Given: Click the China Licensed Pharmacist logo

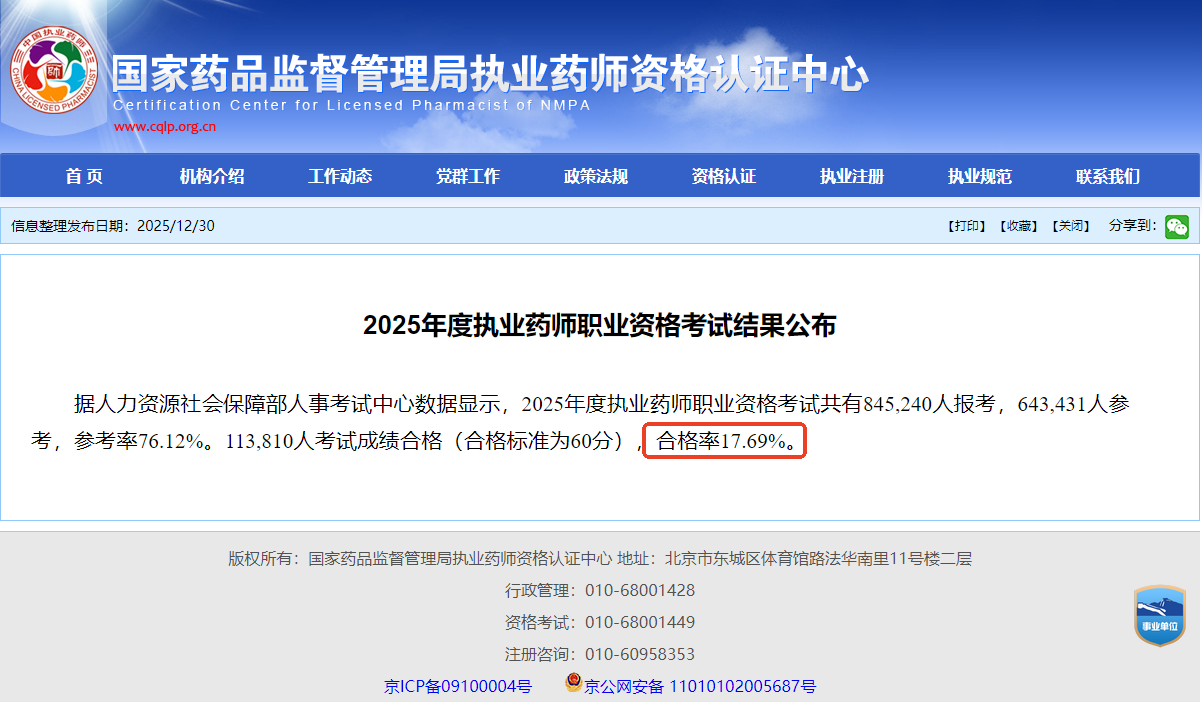Looking at the screenshot, I should click(x=56, y=71).
